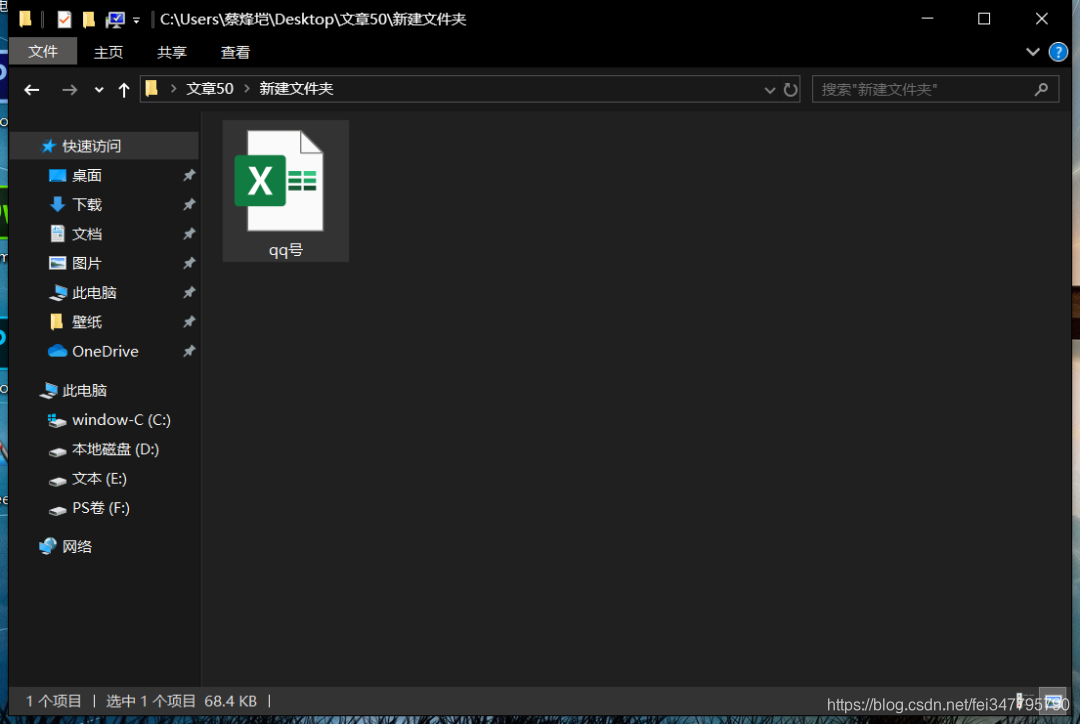This screenshot has width=1080, height=724.
Task: Click the pin icon next to 图片
Action: click(x=189, y=263)
